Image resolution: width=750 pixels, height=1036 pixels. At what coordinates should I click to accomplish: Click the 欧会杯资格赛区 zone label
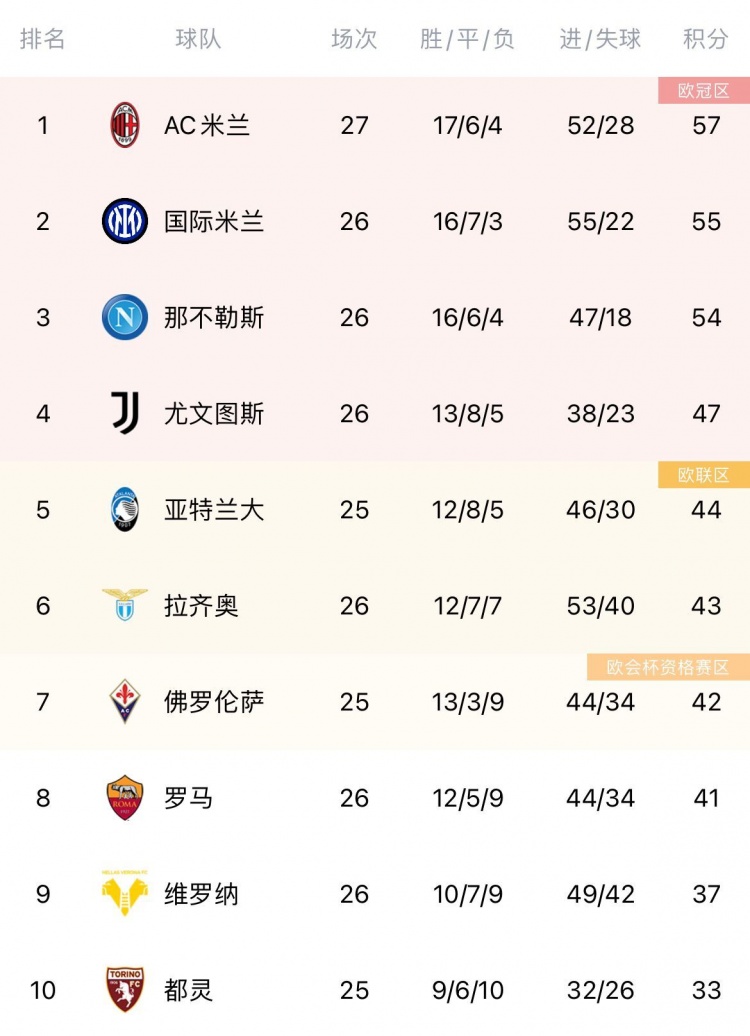(x=668, y=667)
